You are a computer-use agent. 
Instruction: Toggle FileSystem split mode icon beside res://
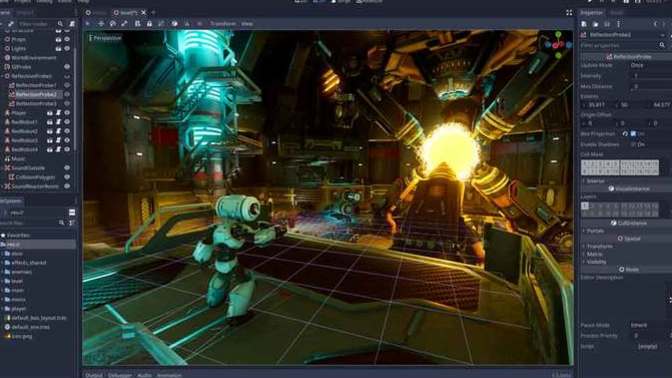click(72, 212)
